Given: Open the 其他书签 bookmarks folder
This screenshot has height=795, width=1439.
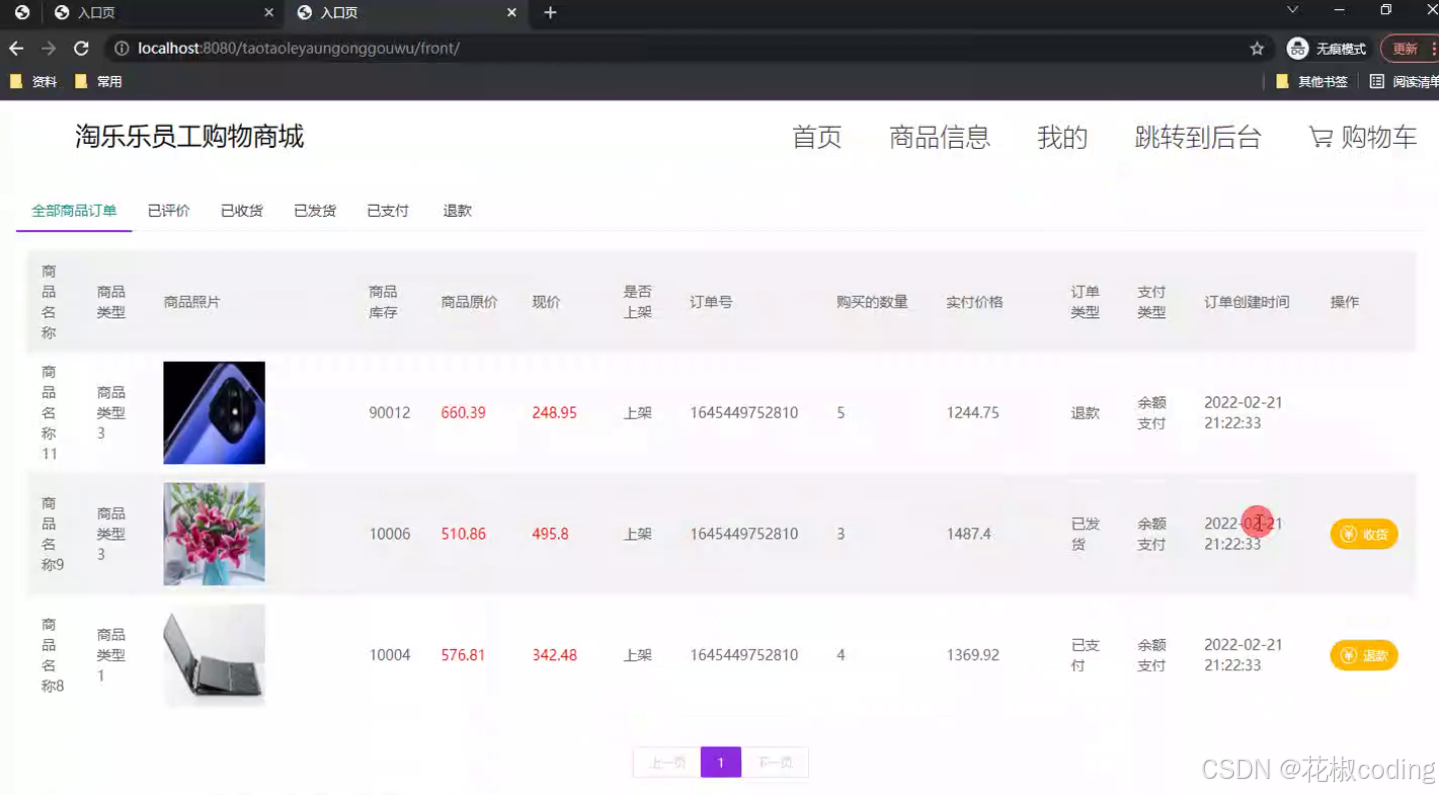Looking at the screenshot, I should [1312, 82].
